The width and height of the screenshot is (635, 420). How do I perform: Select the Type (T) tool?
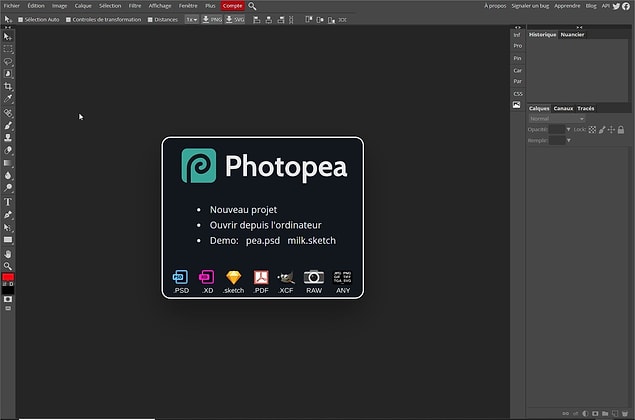pos(8,202)
